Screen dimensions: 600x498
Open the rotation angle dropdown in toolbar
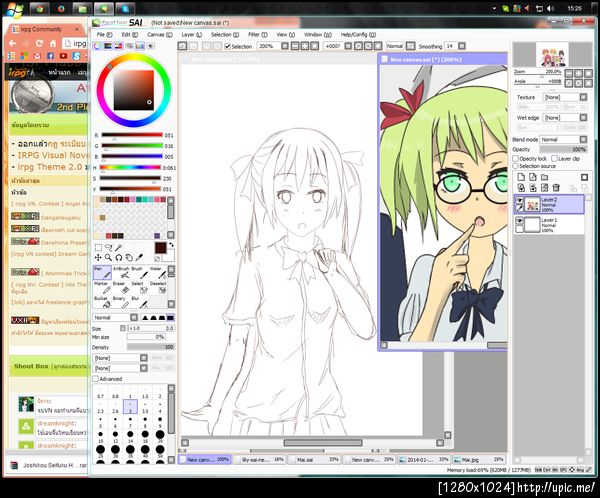[x=348, y=46]
